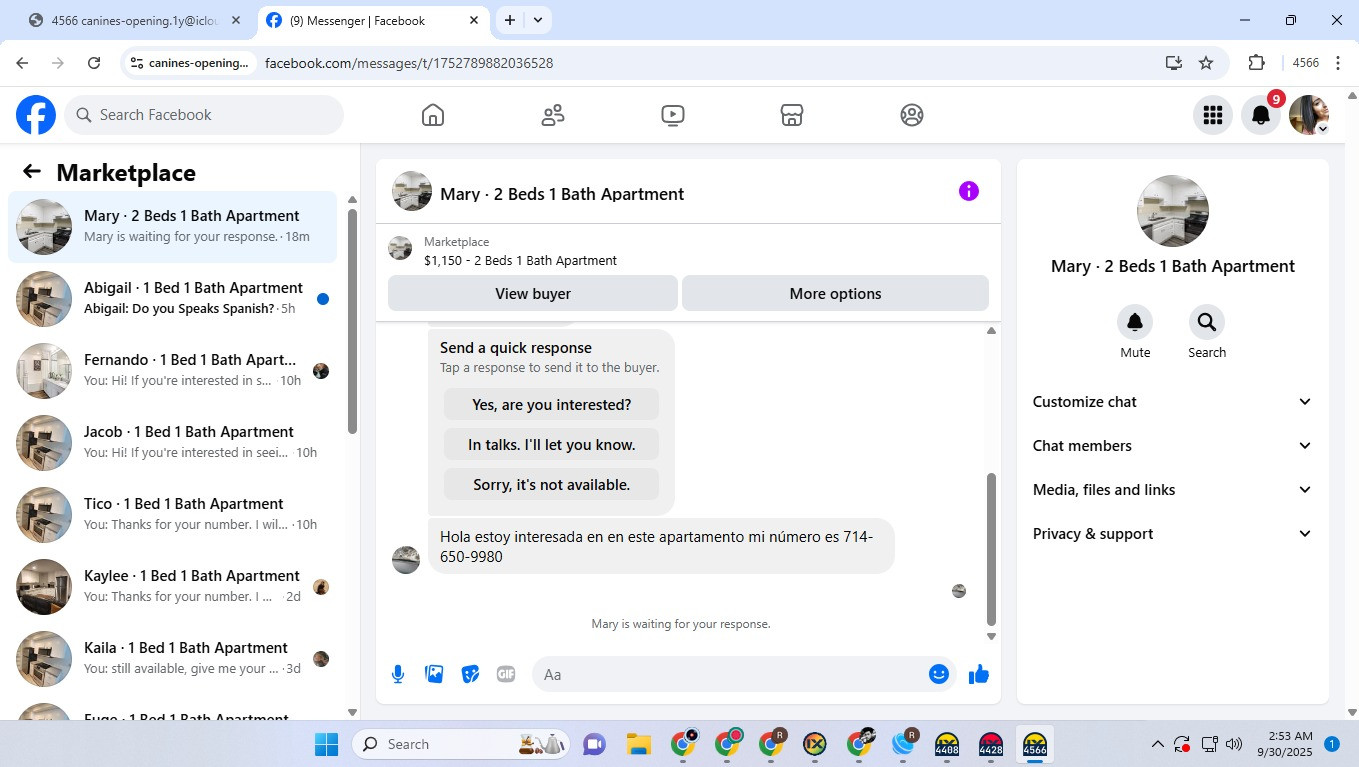
Task: Open the 4428 taskbar app
Action: coord(991,744)
